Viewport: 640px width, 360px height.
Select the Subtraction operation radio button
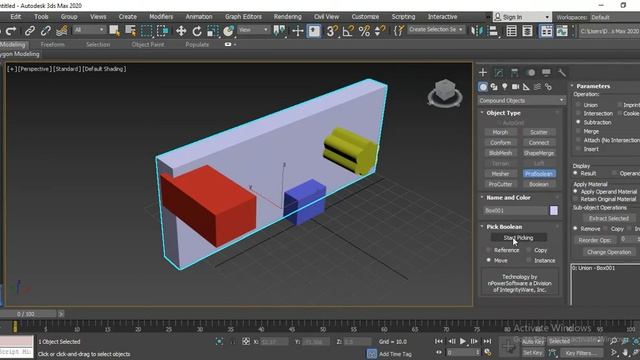(x=578, y=122)
